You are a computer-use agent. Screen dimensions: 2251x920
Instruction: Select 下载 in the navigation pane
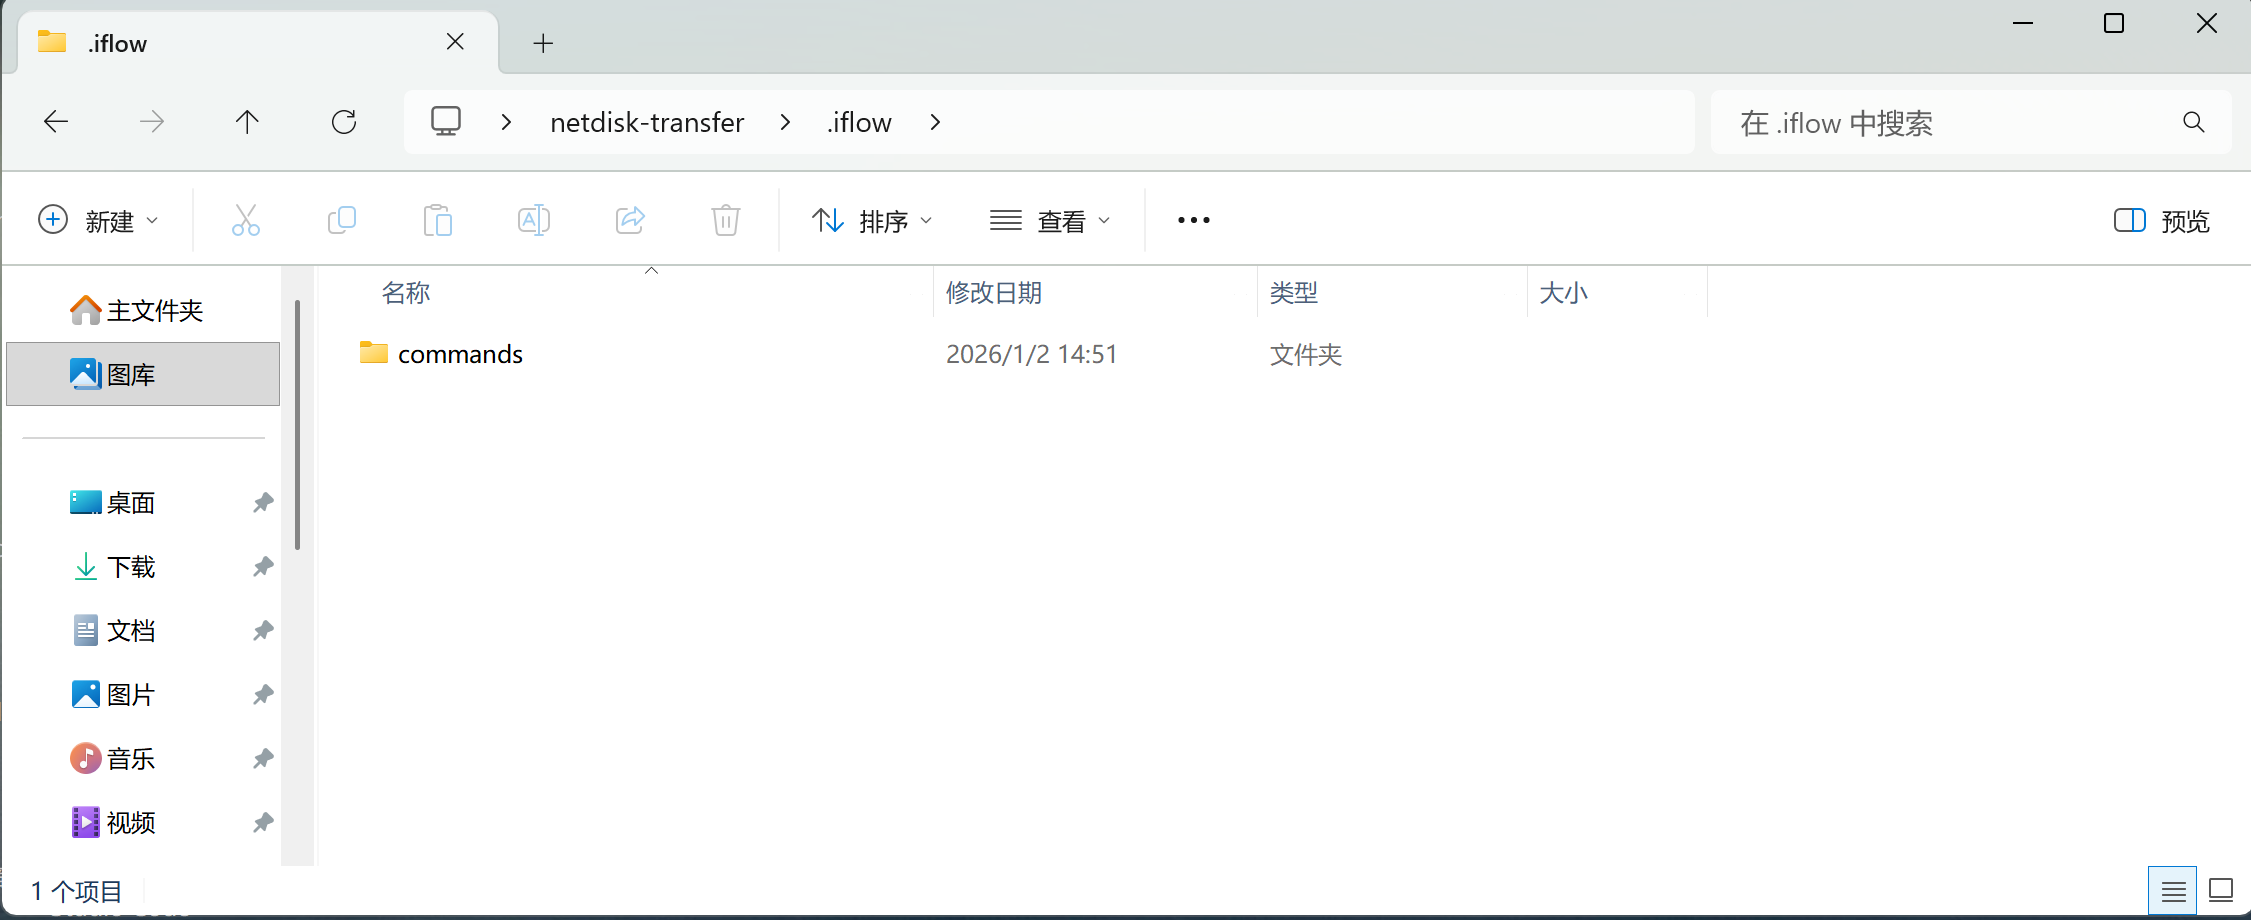click(x=131, y=567)
